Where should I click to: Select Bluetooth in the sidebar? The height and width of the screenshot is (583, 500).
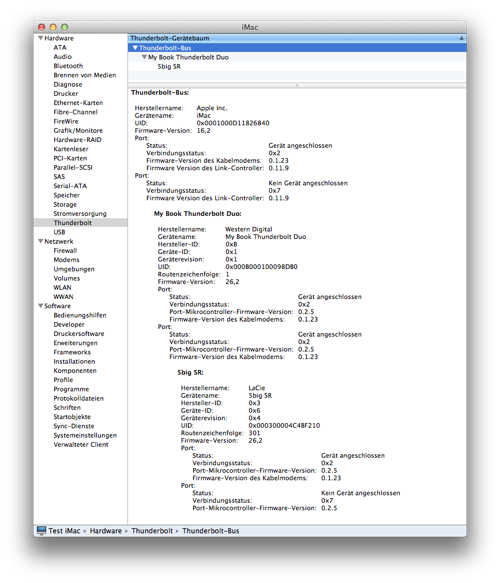pos(68,66)
